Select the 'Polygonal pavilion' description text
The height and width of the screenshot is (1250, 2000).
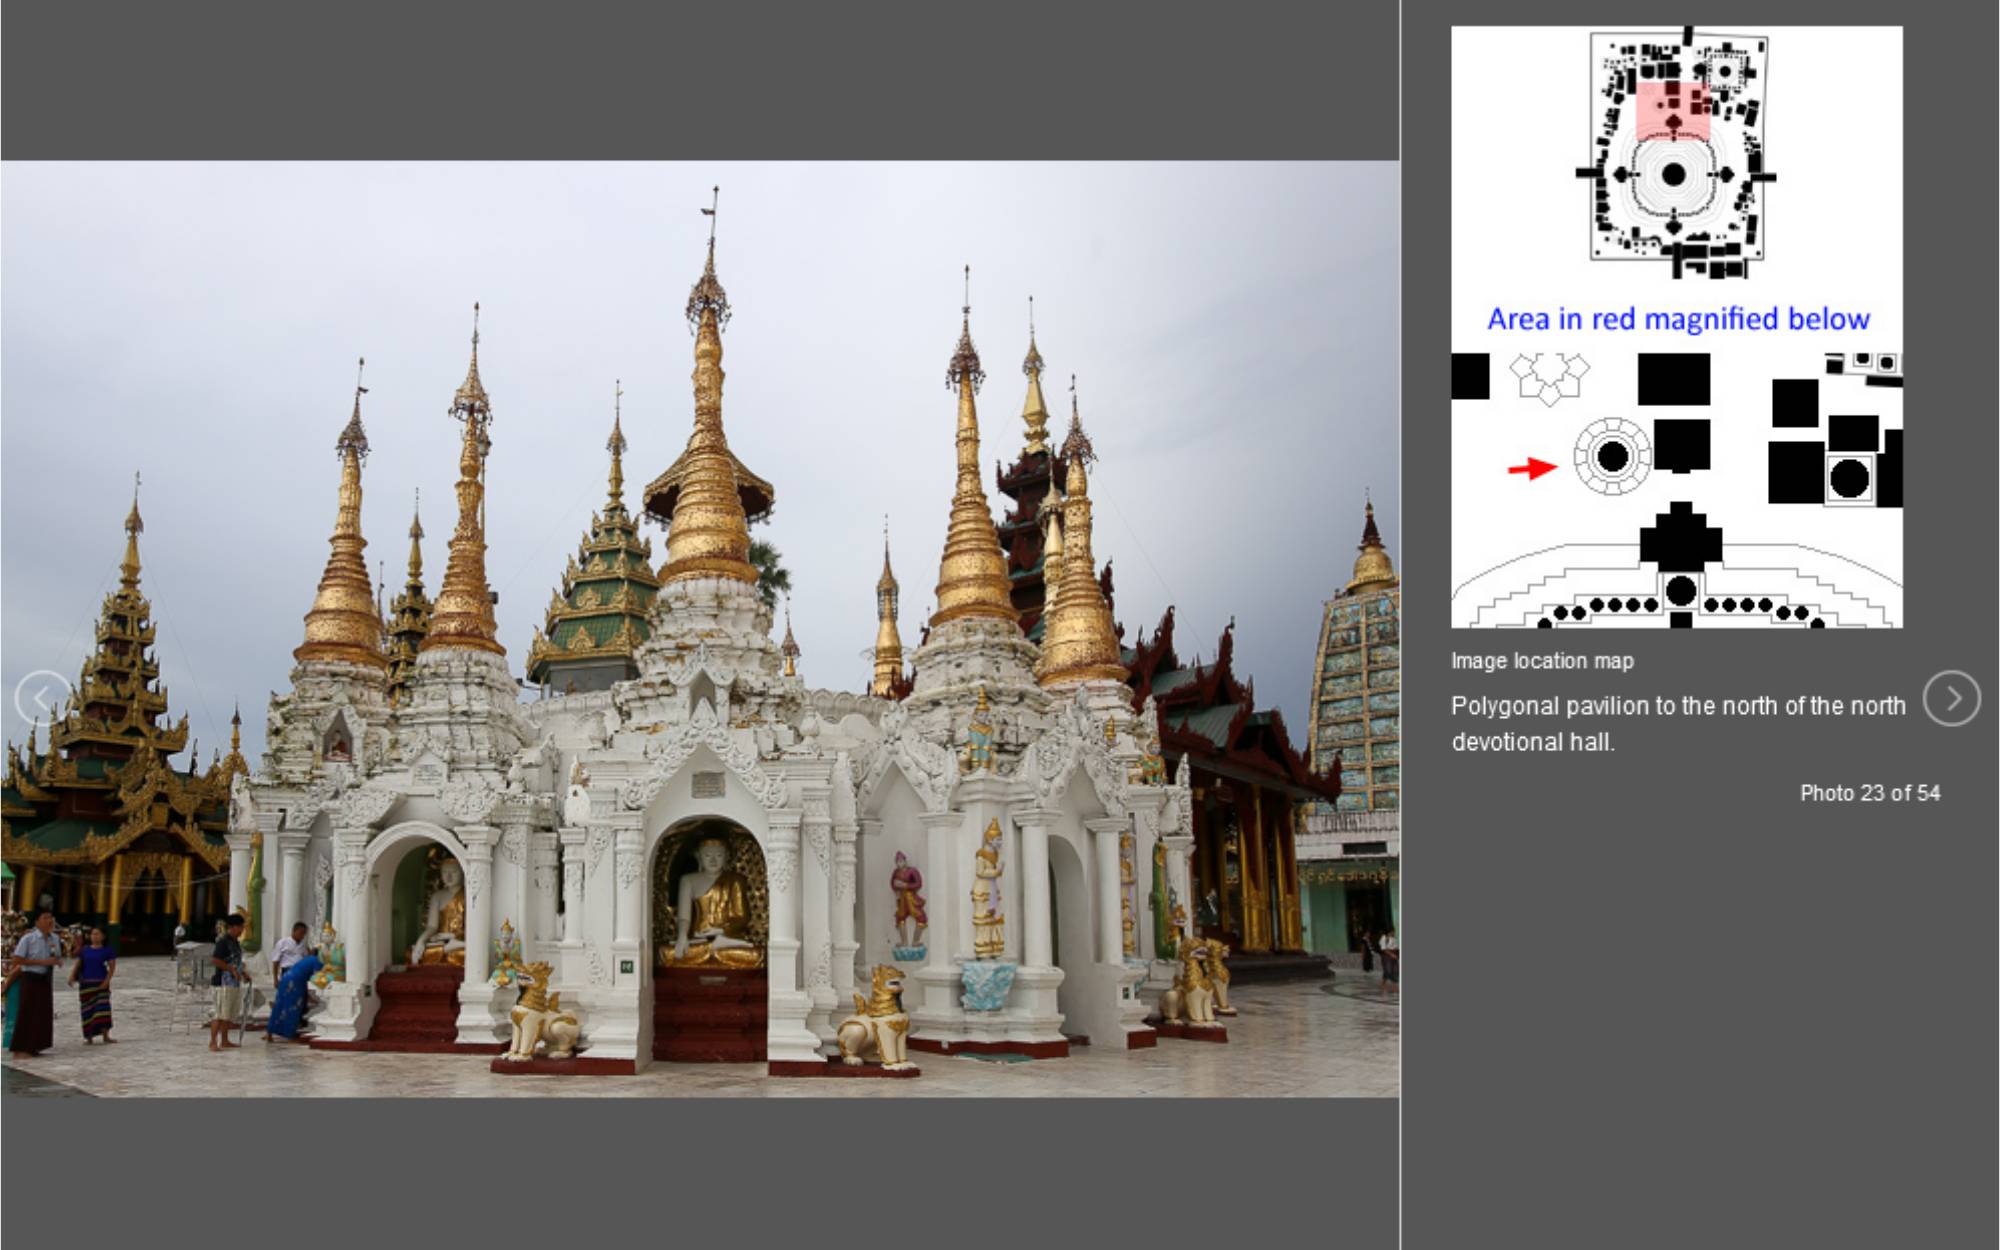click(x=1678, y=724)
